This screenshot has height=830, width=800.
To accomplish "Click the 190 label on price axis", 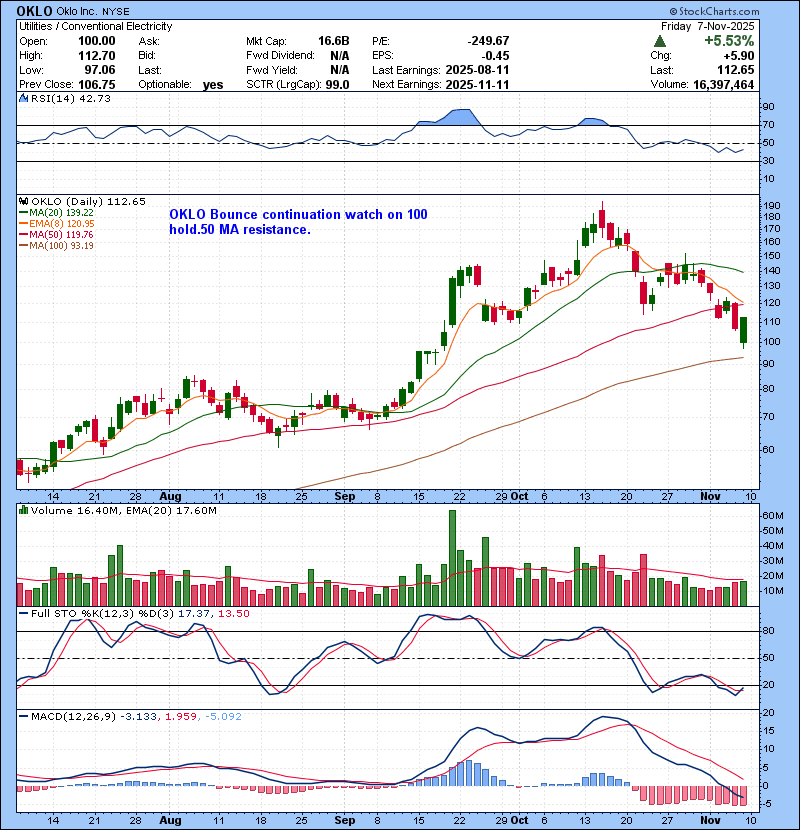I will coord(772,206).
